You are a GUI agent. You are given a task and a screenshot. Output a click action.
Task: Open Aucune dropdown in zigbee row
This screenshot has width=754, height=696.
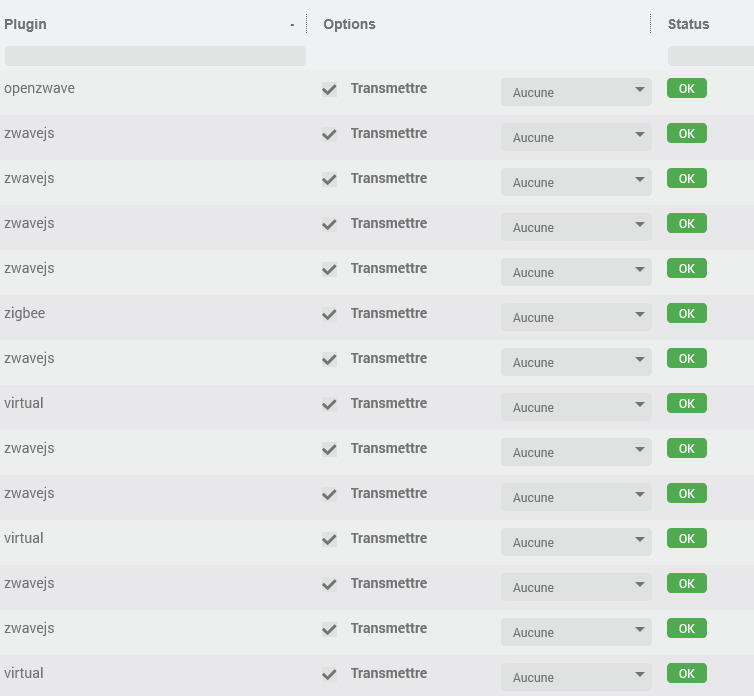pyautogui.click(x=576, y=317)
